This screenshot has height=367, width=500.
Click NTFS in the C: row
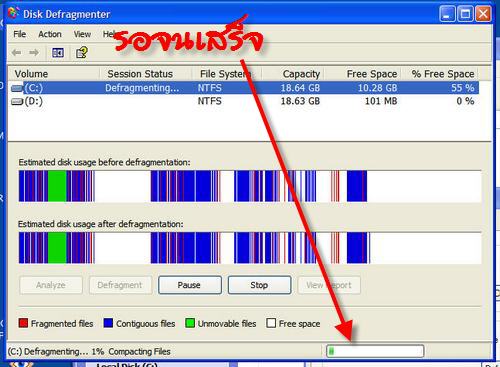click(x=209, y=88)
